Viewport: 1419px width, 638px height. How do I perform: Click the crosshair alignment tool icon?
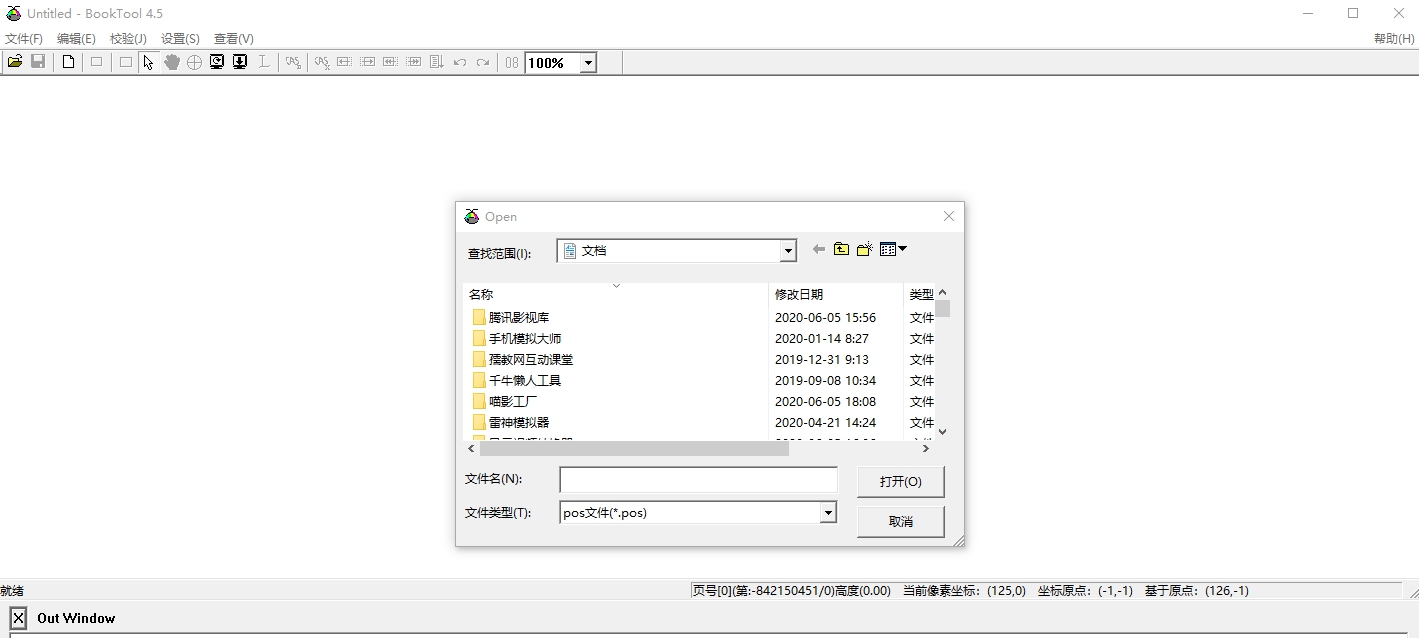point(194,62)
